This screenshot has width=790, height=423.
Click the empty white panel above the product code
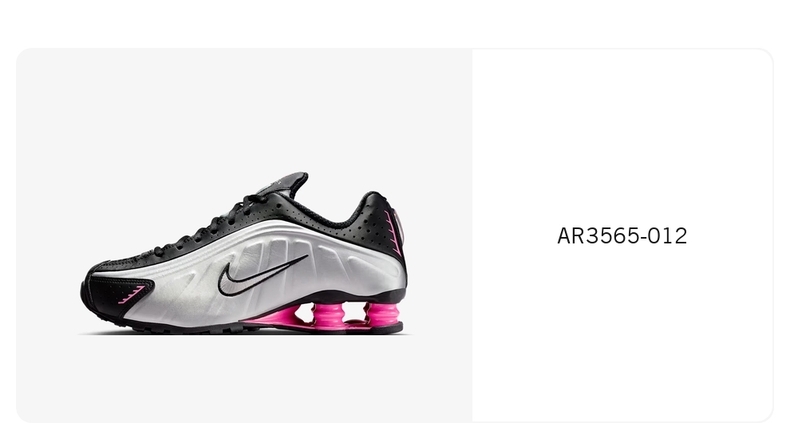click(x=622, y=136)
